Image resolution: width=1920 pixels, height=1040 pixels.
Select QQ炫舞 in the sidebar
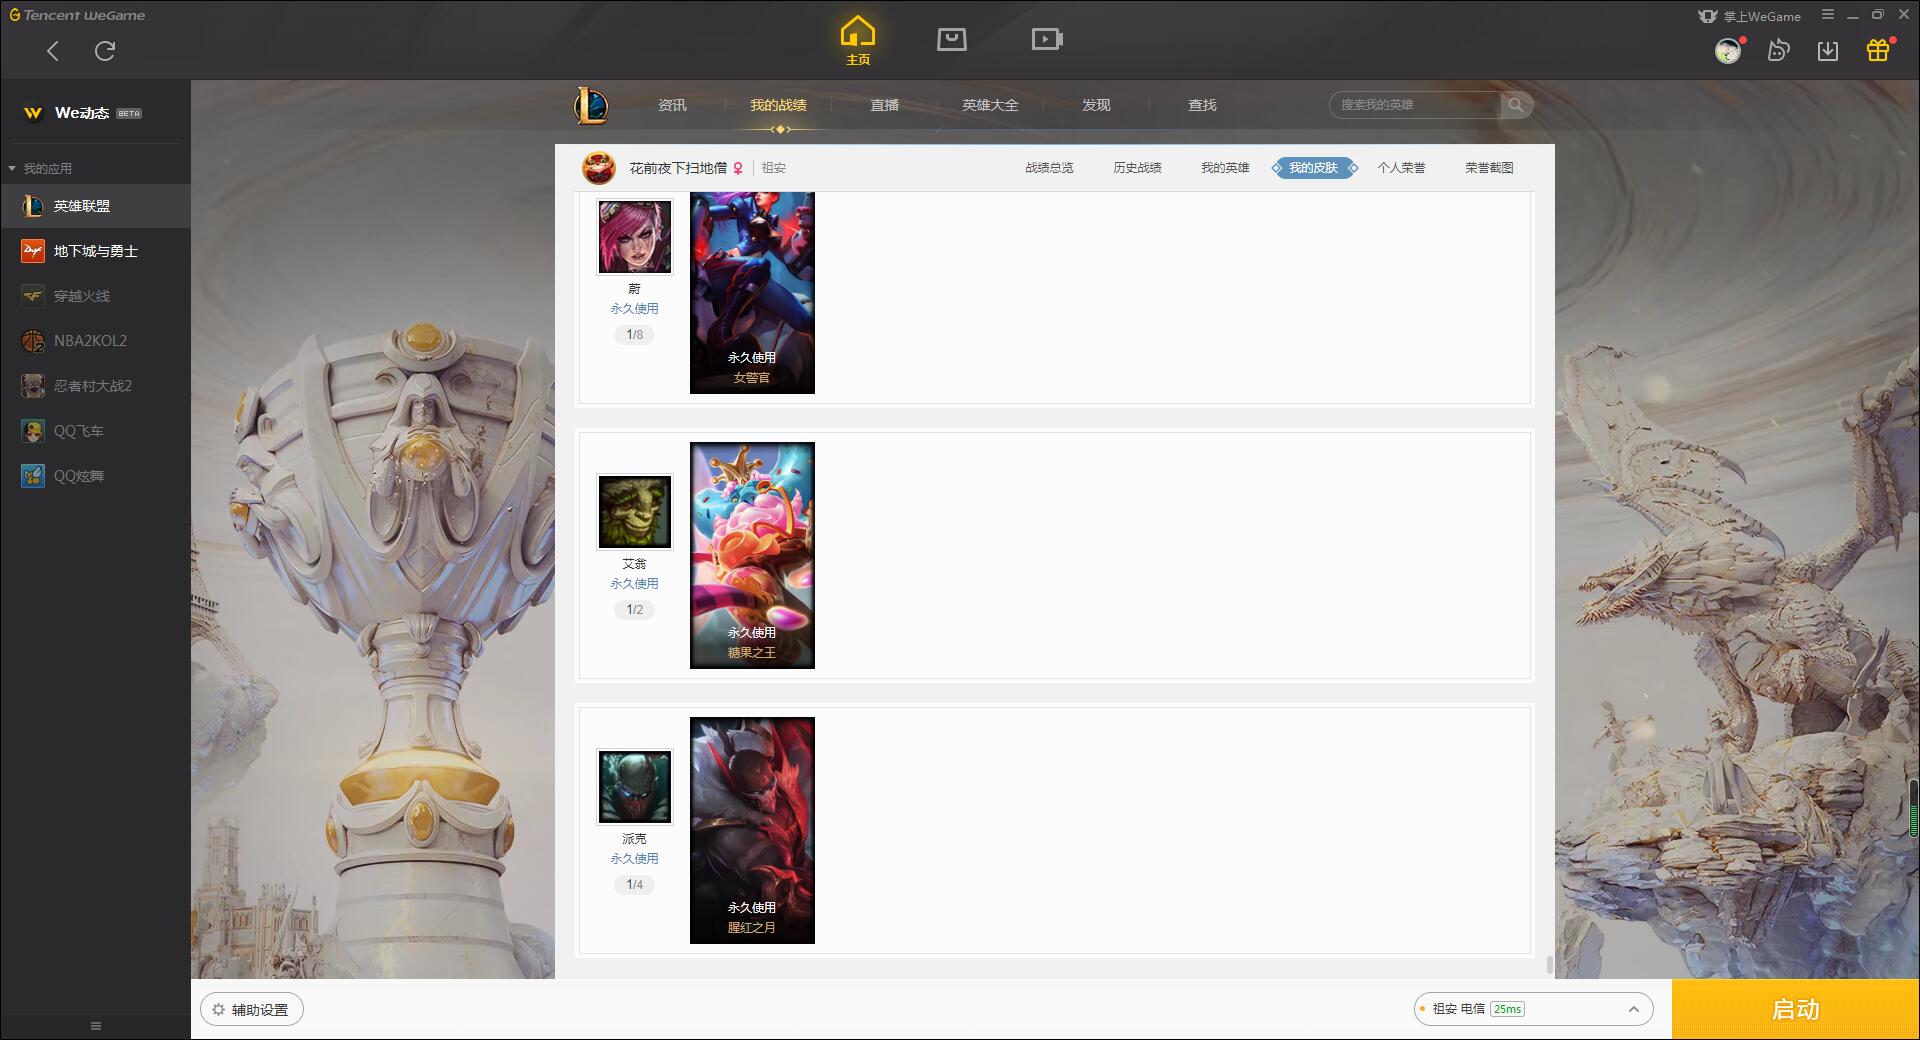coord(95,476)
